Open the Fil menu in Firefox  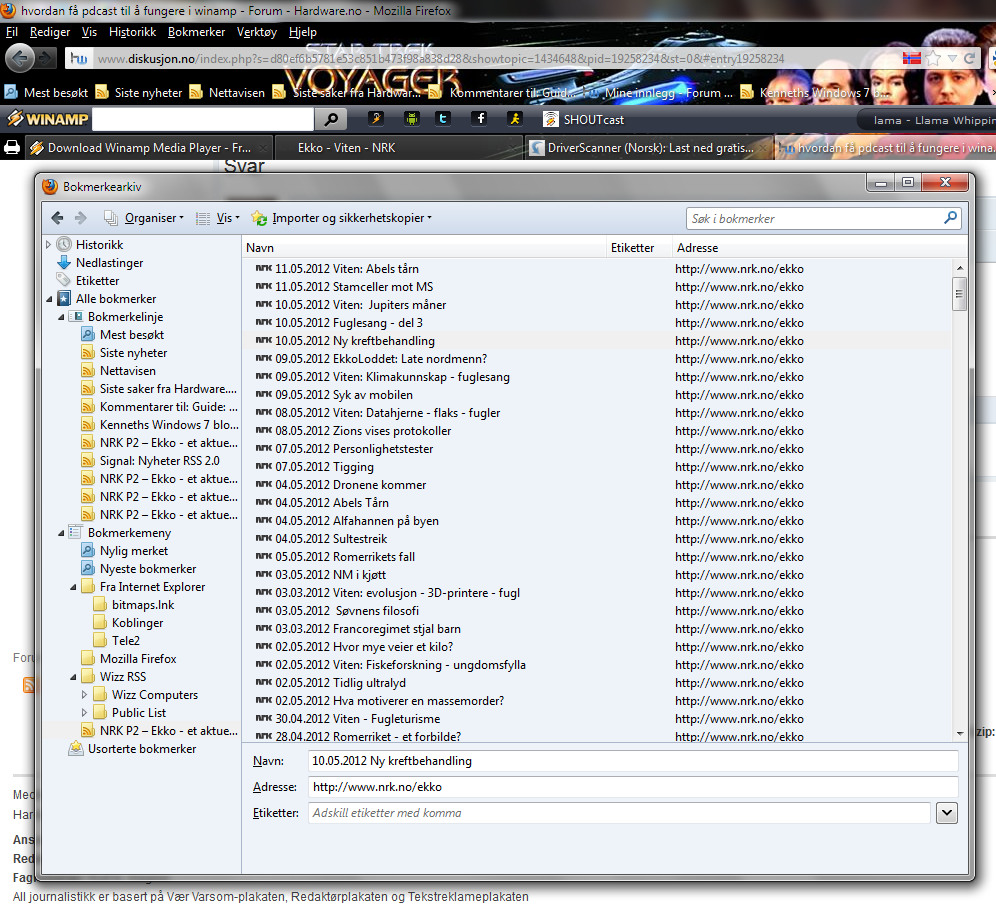[x=12, y=32]
